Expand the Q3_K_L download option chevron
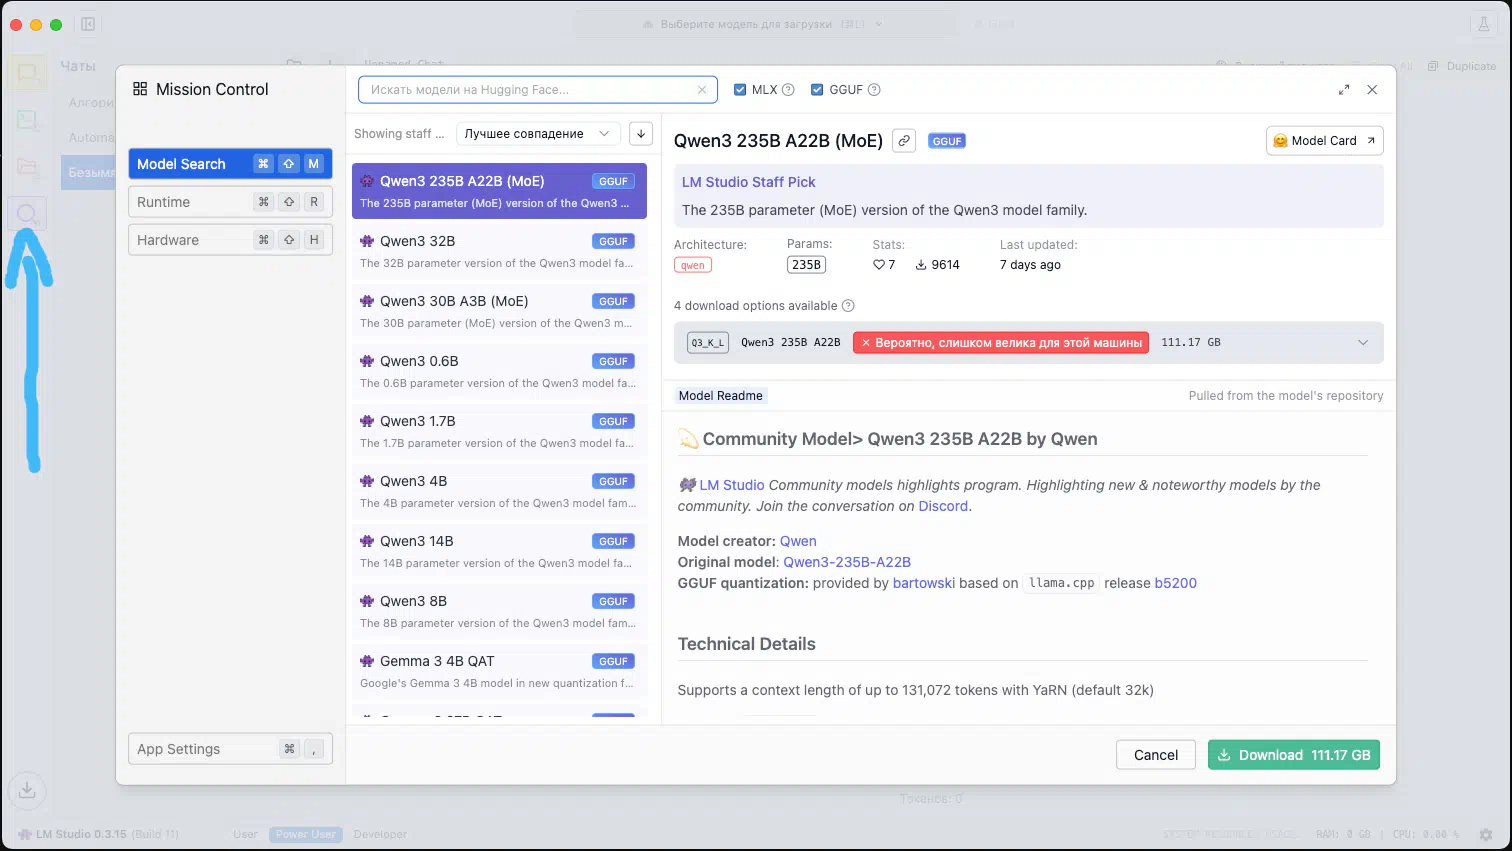 point(1363,343)
